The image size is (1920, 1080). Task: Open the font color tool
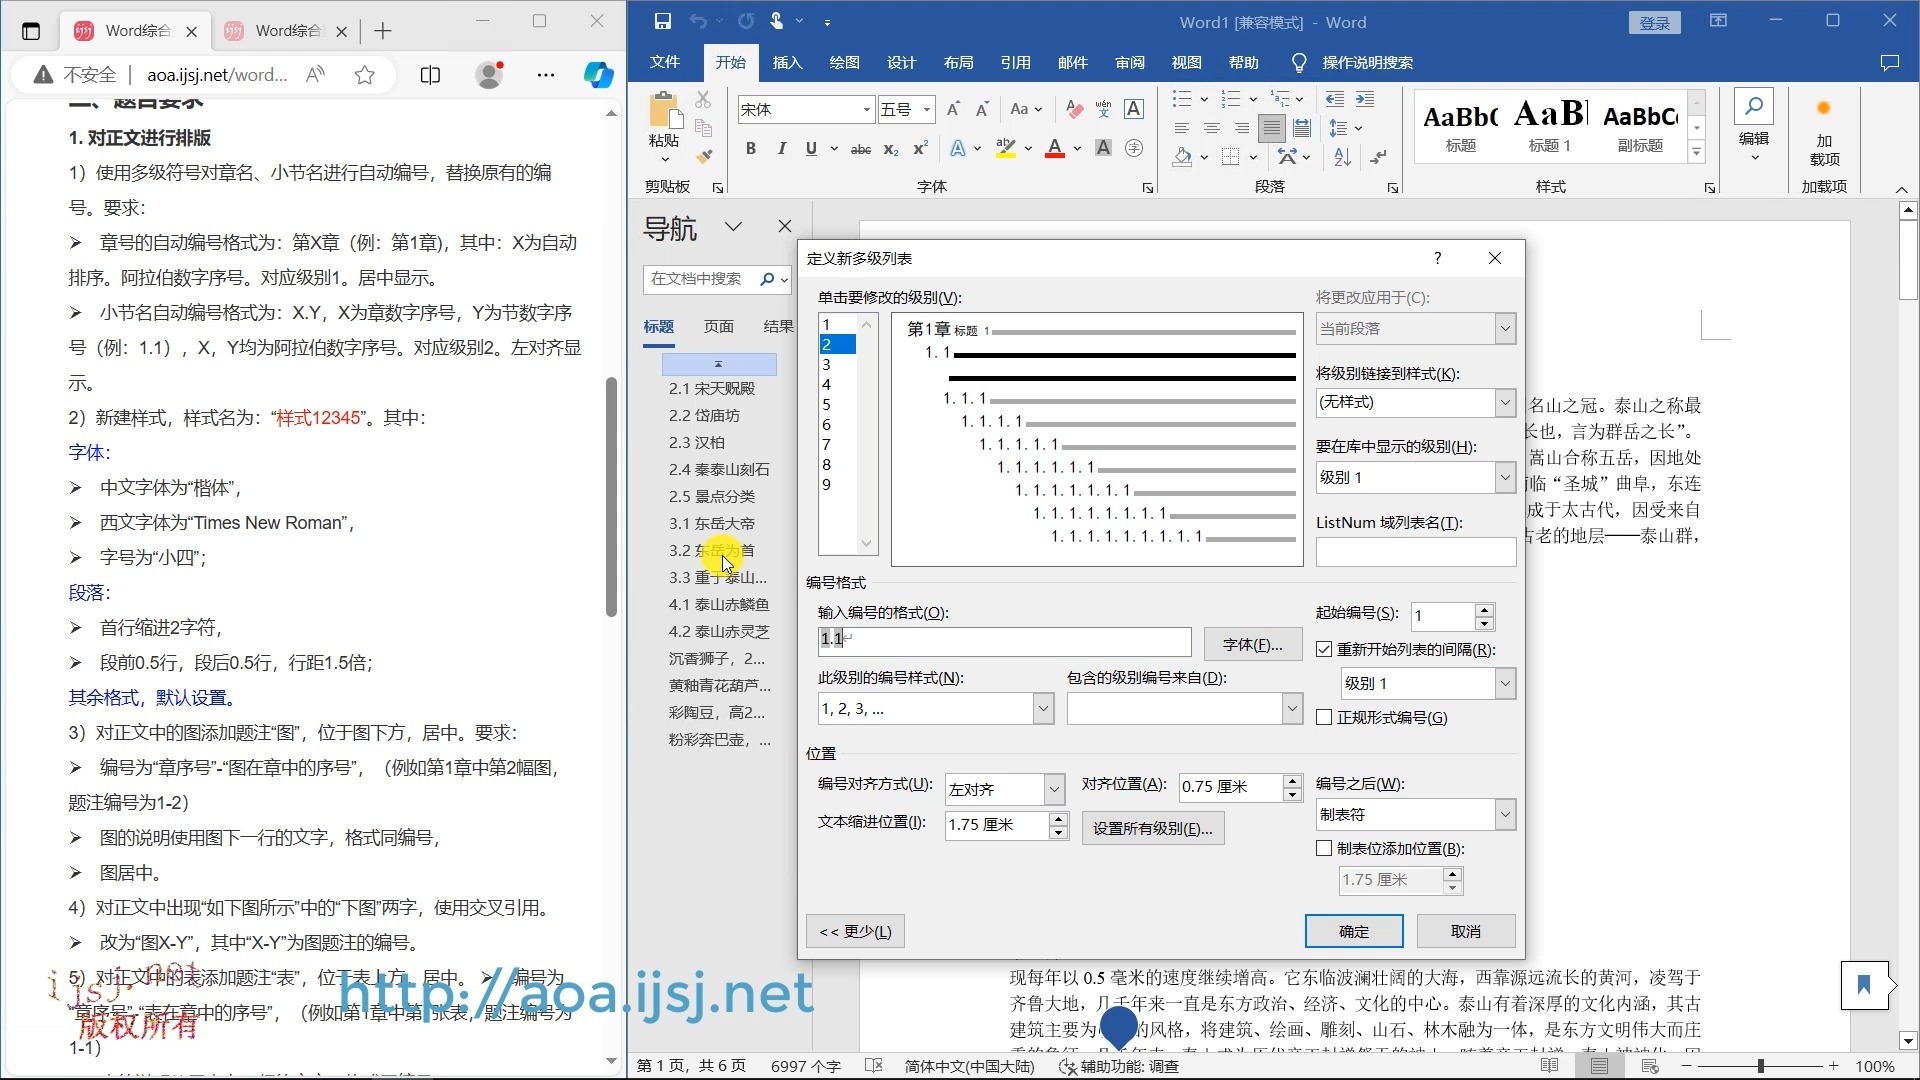[x=1055, y=148]
